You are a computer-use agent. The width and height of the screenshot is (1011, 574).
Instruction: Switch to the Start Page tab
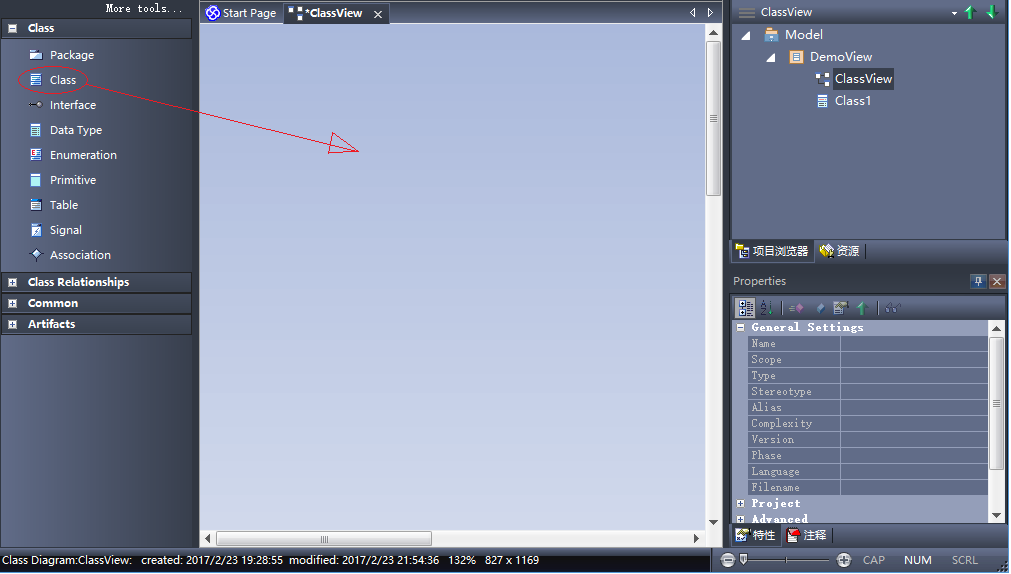[x=241, y=13]
